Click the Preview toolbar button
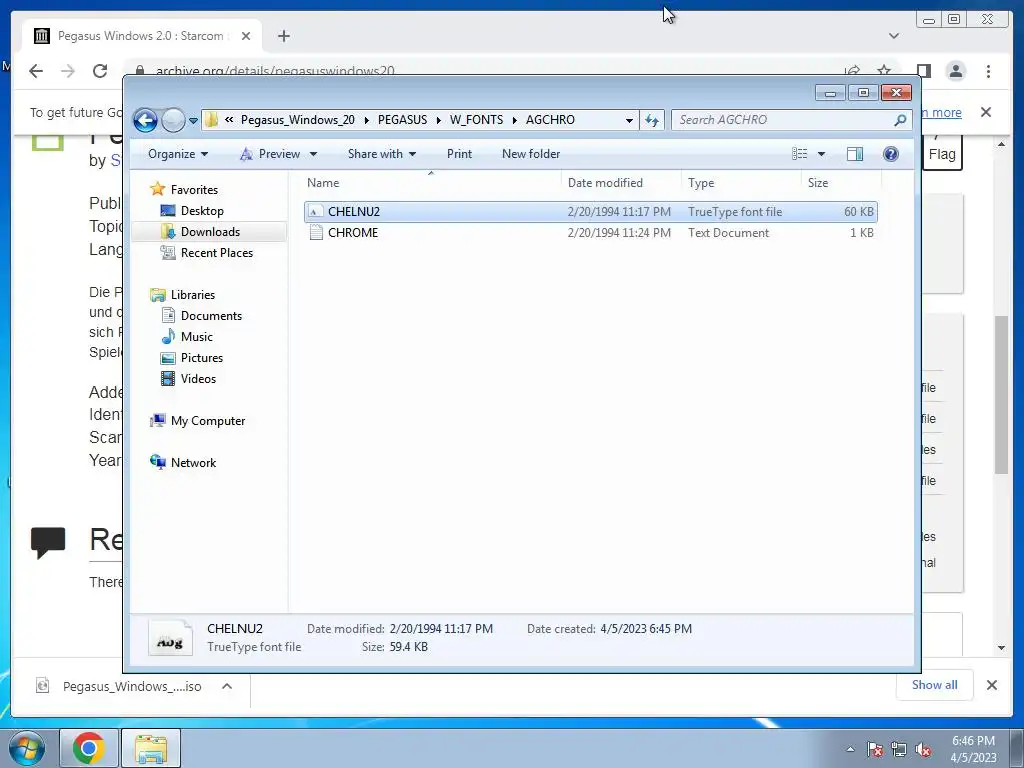 [270, 154]
